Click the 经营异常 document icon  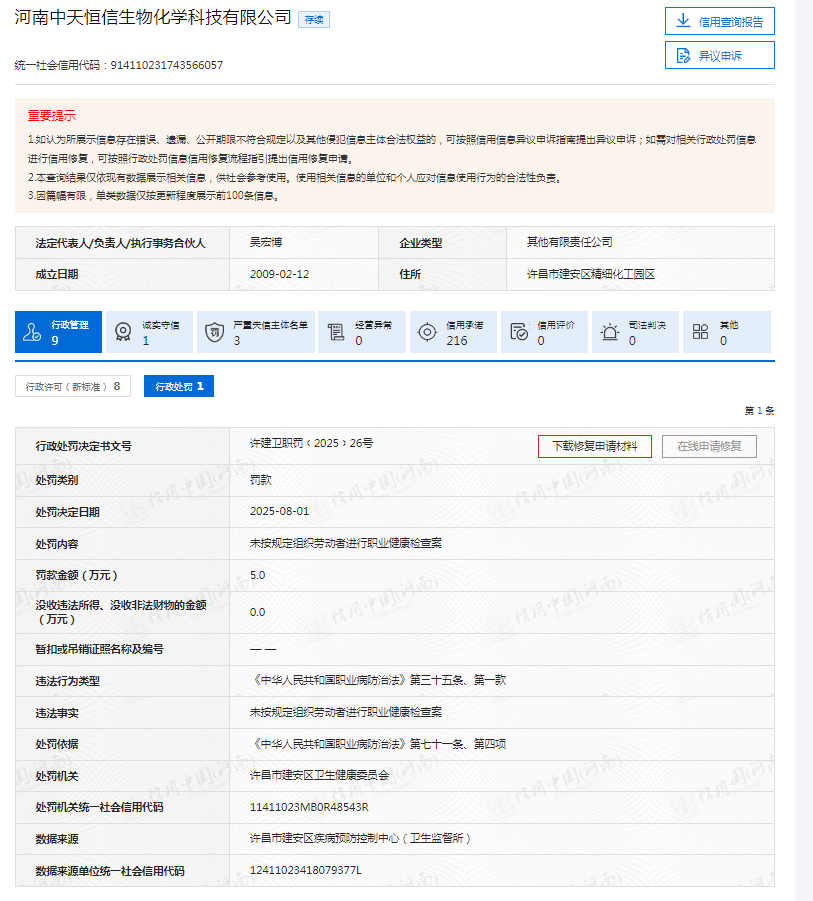(336, 332)
